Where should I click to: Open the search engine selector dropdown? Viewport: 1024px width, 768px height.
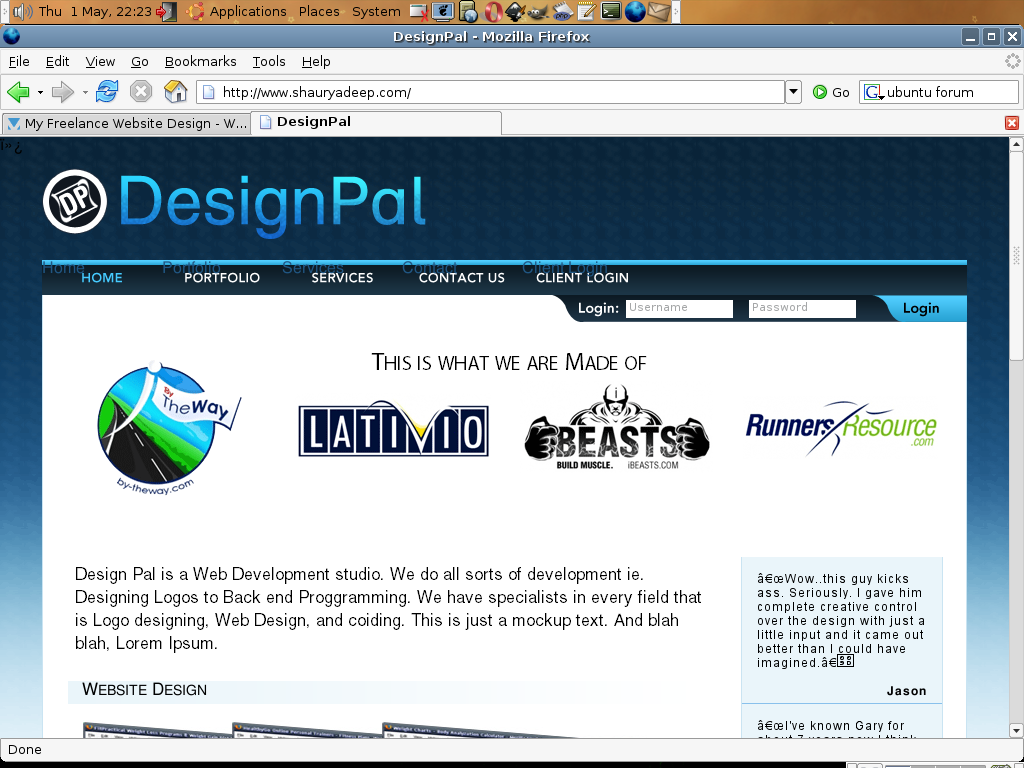coord(873,93)
